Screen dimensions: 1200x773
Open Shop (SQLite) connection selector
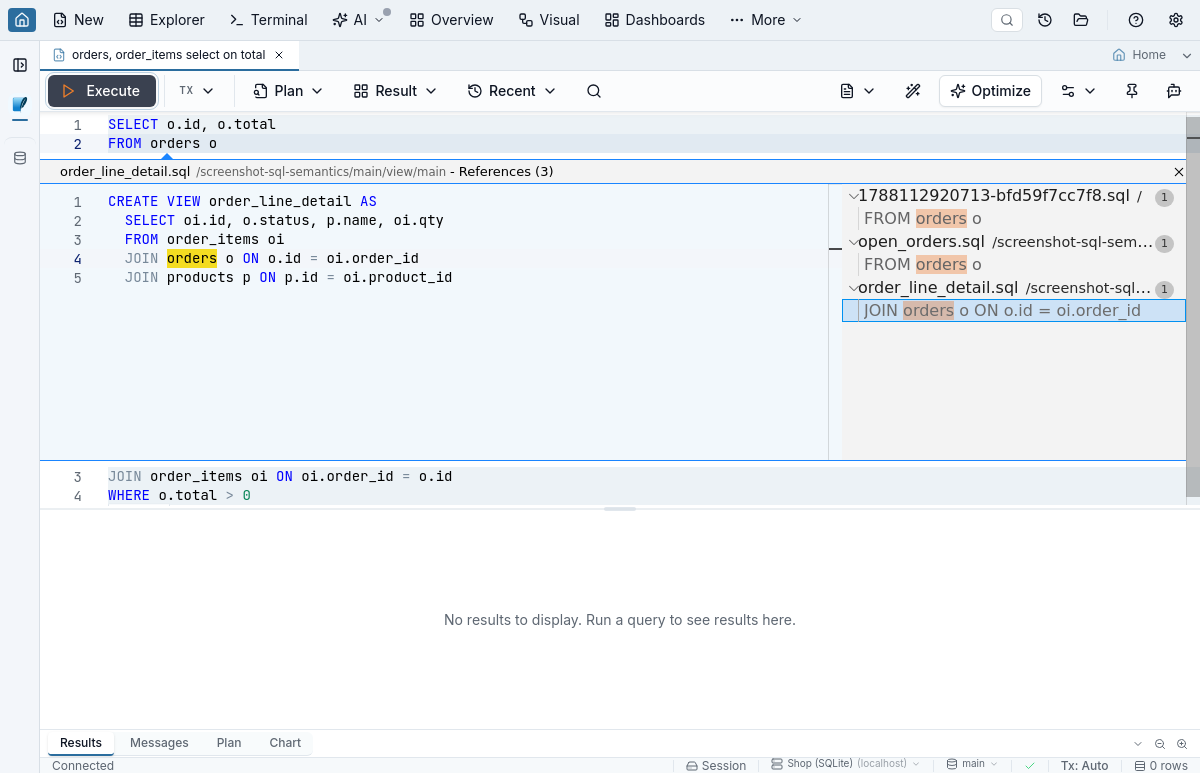pos(845,765)
